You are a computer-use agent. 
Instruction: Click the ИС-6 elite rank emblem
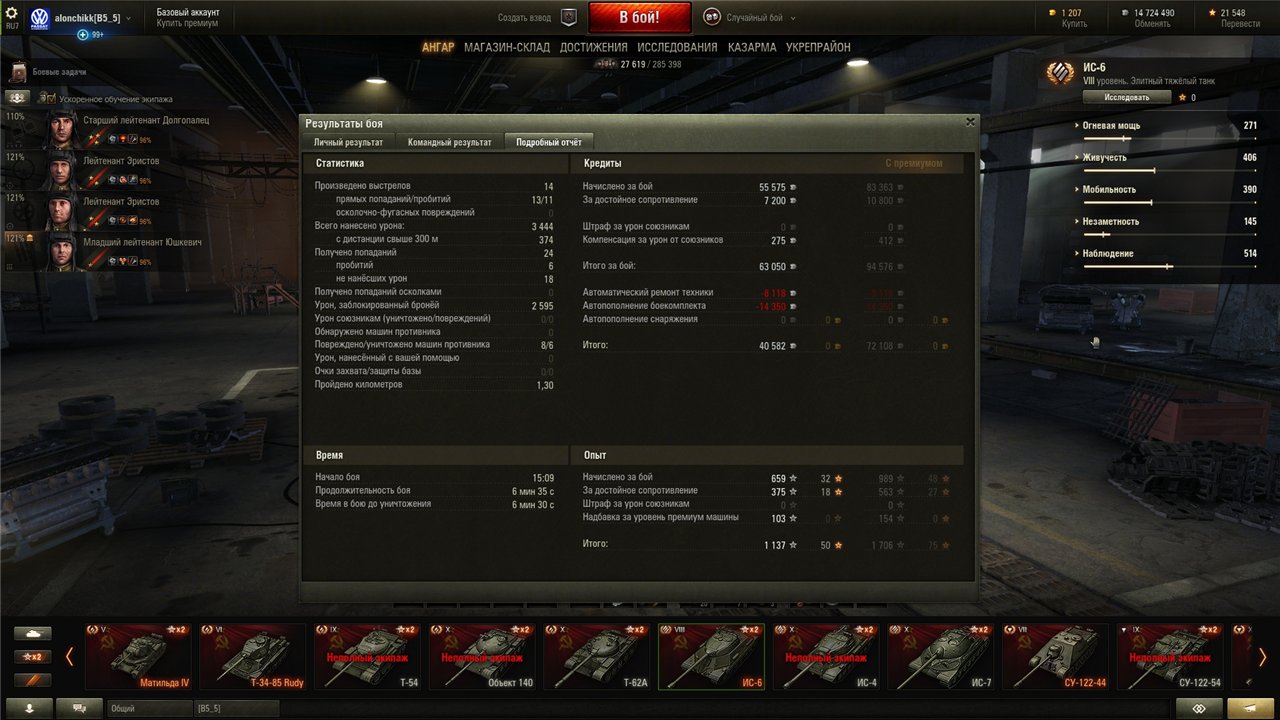1060,73
